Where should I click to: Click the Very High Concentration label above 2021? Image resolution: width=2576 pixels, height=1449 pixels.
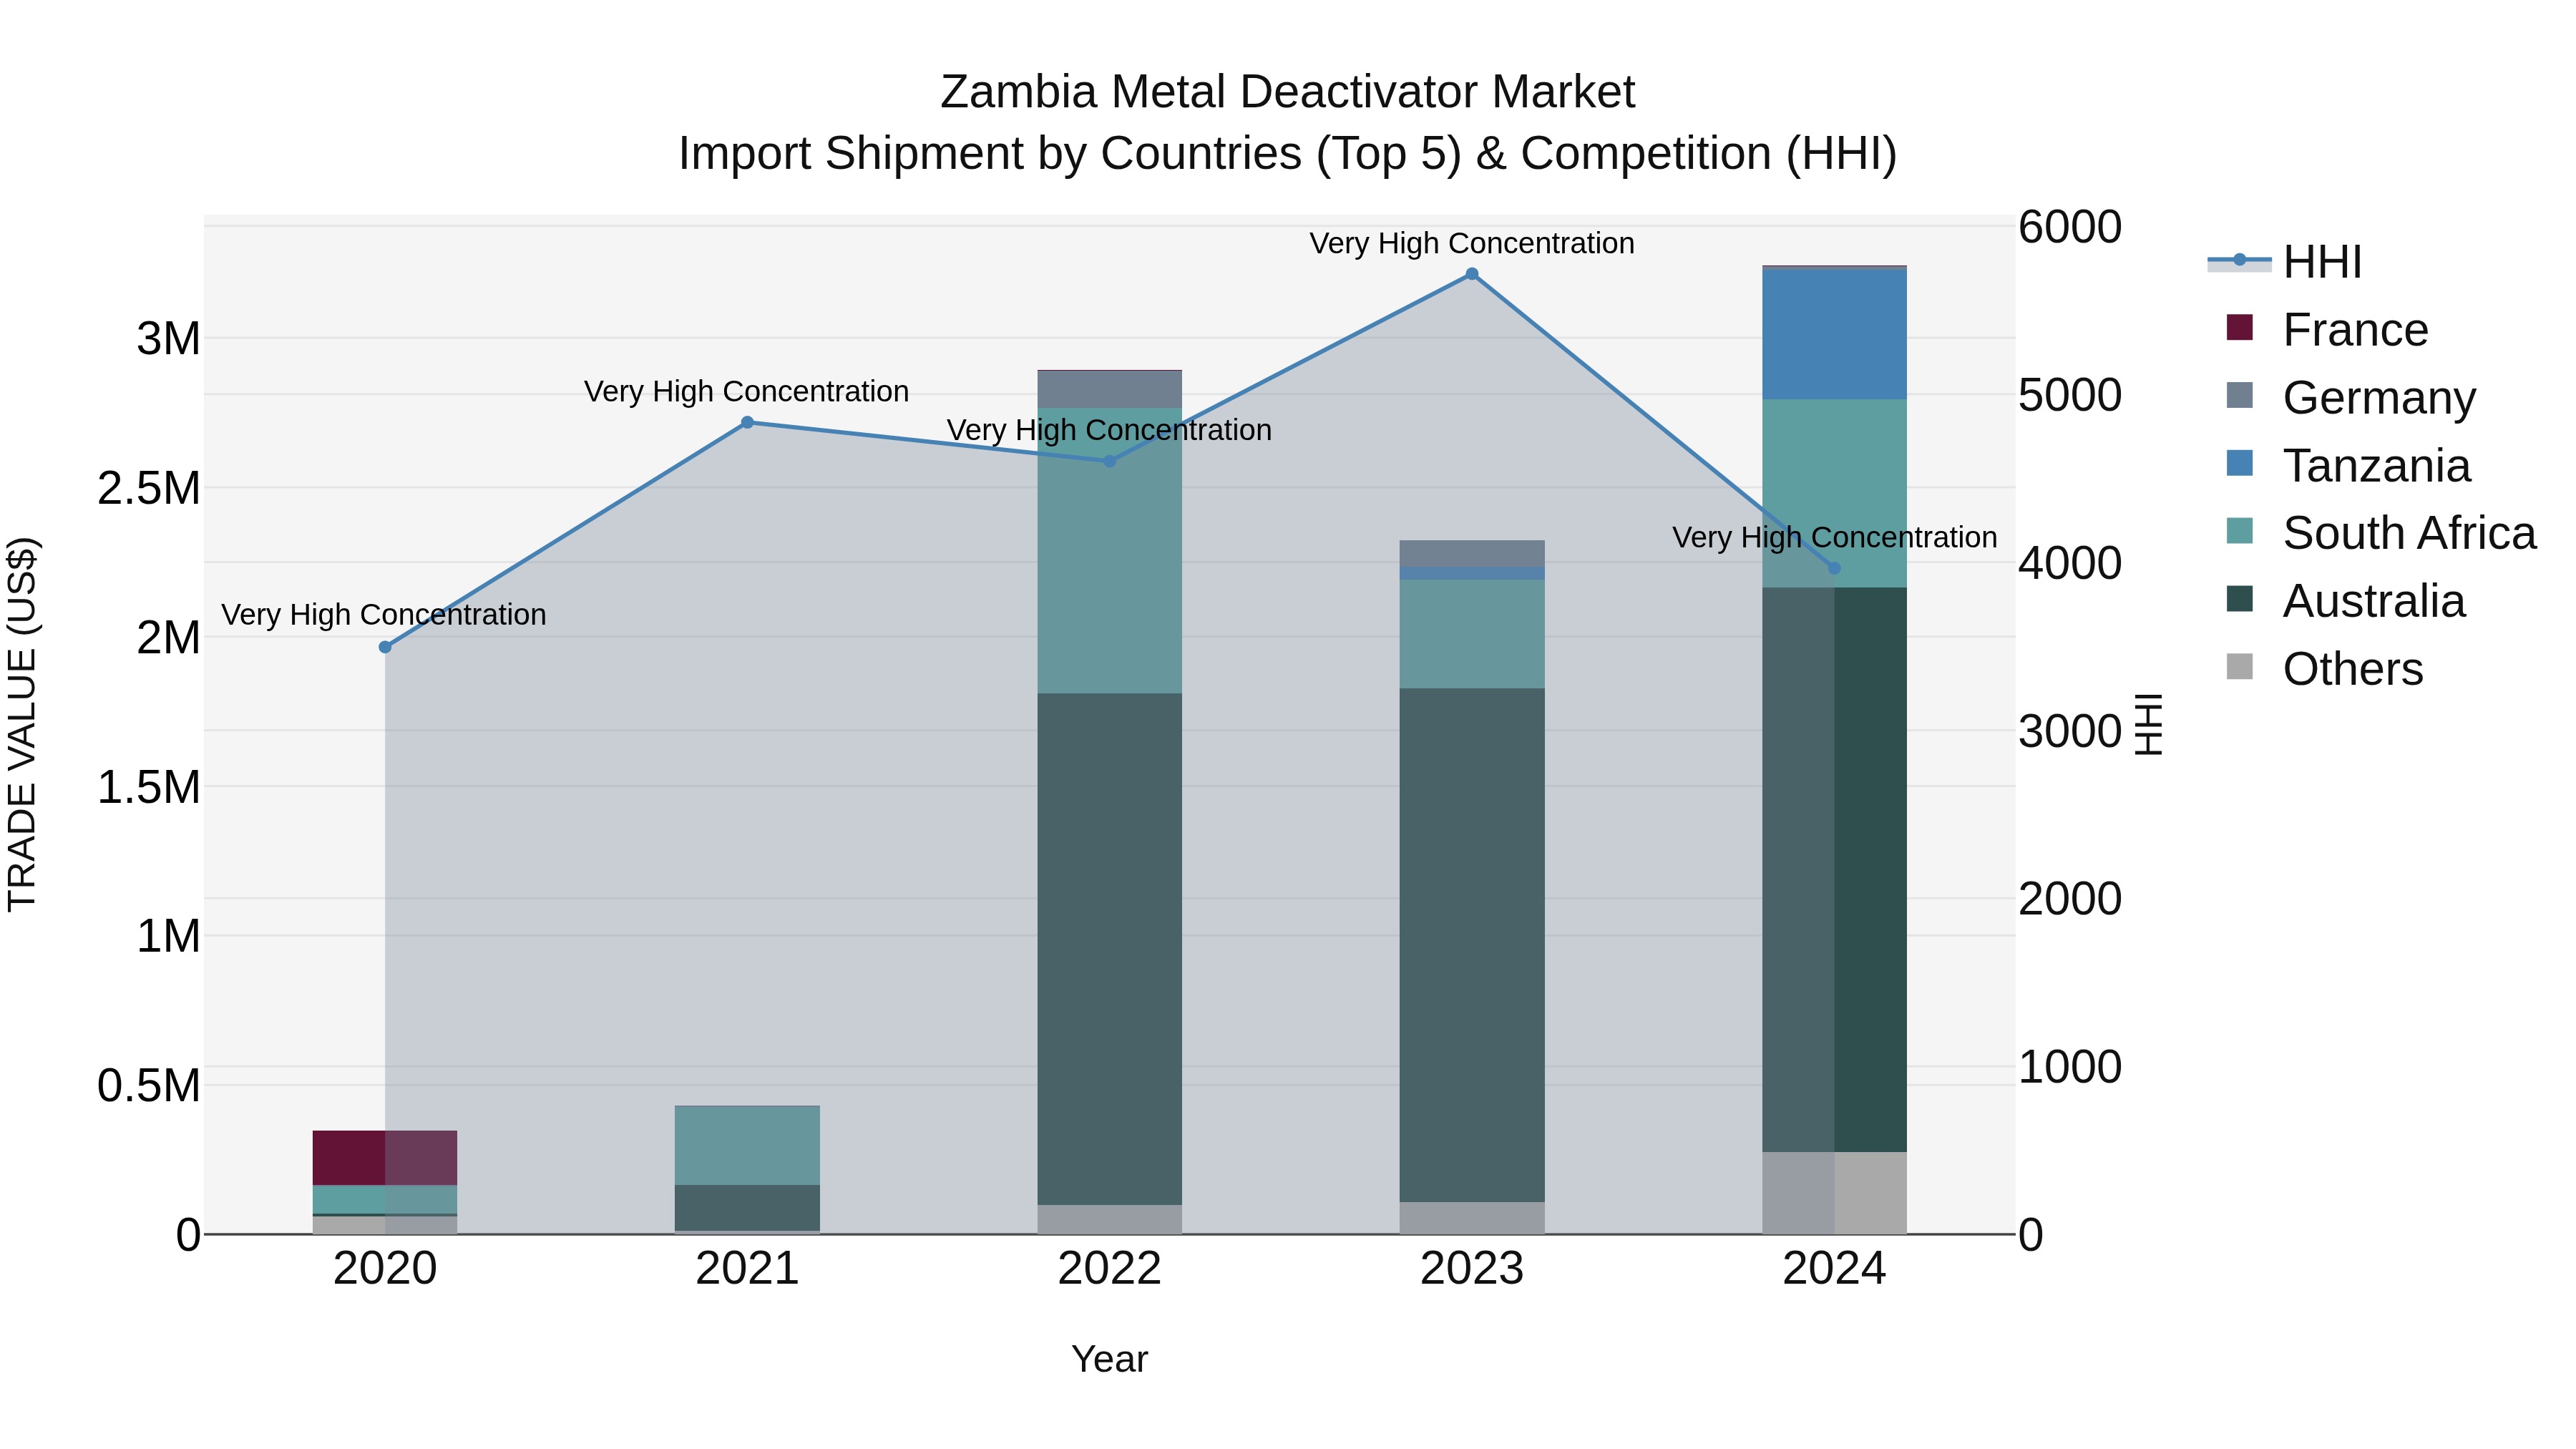pyautogui.click(x=747, y=391)
